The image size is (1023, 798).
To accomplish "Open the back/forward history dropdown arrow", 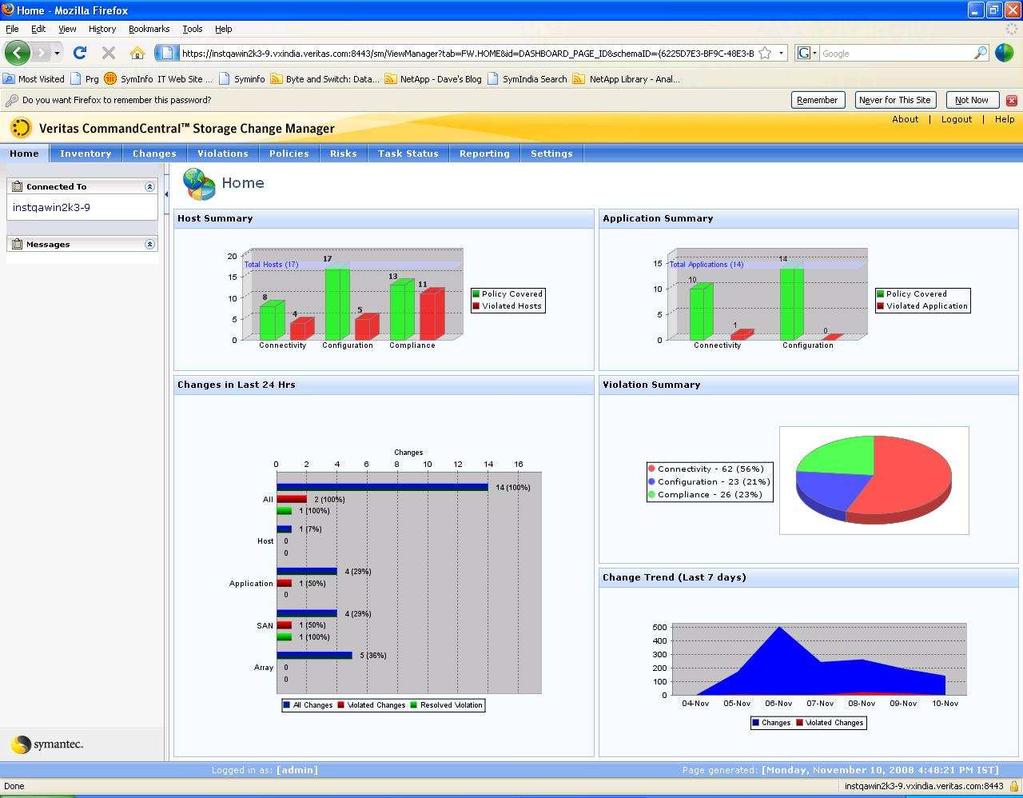I will [x=57, y=53].
